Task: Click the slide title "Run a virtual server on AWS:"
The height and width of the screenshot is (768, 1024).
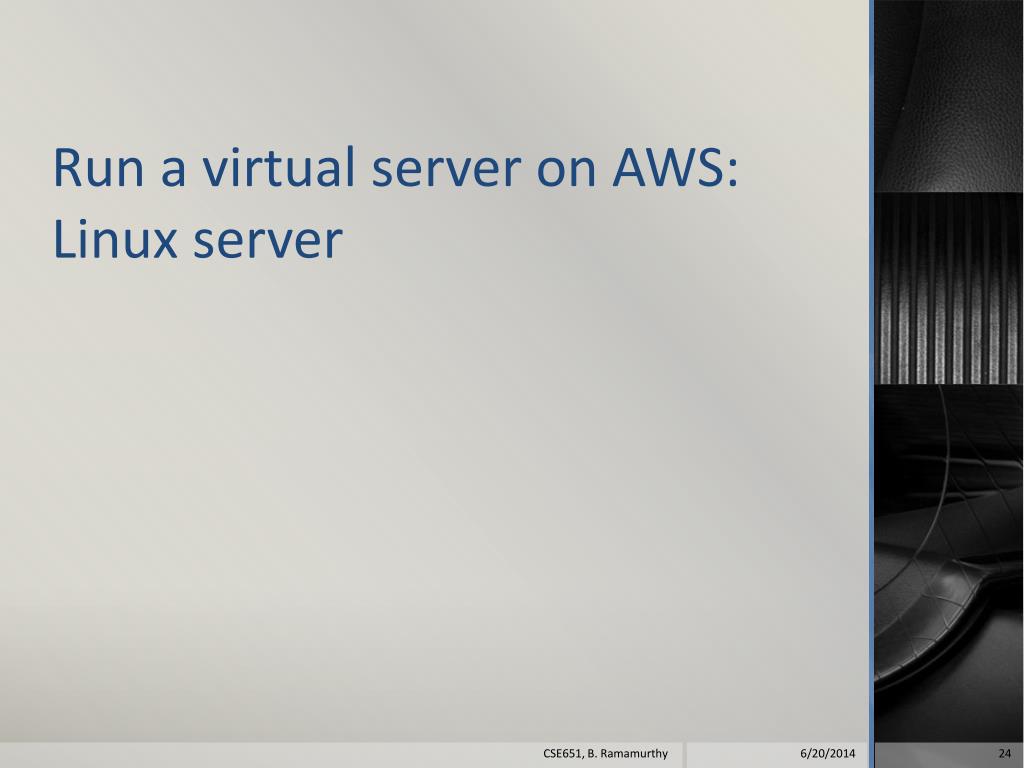Action: pos(395,168)
